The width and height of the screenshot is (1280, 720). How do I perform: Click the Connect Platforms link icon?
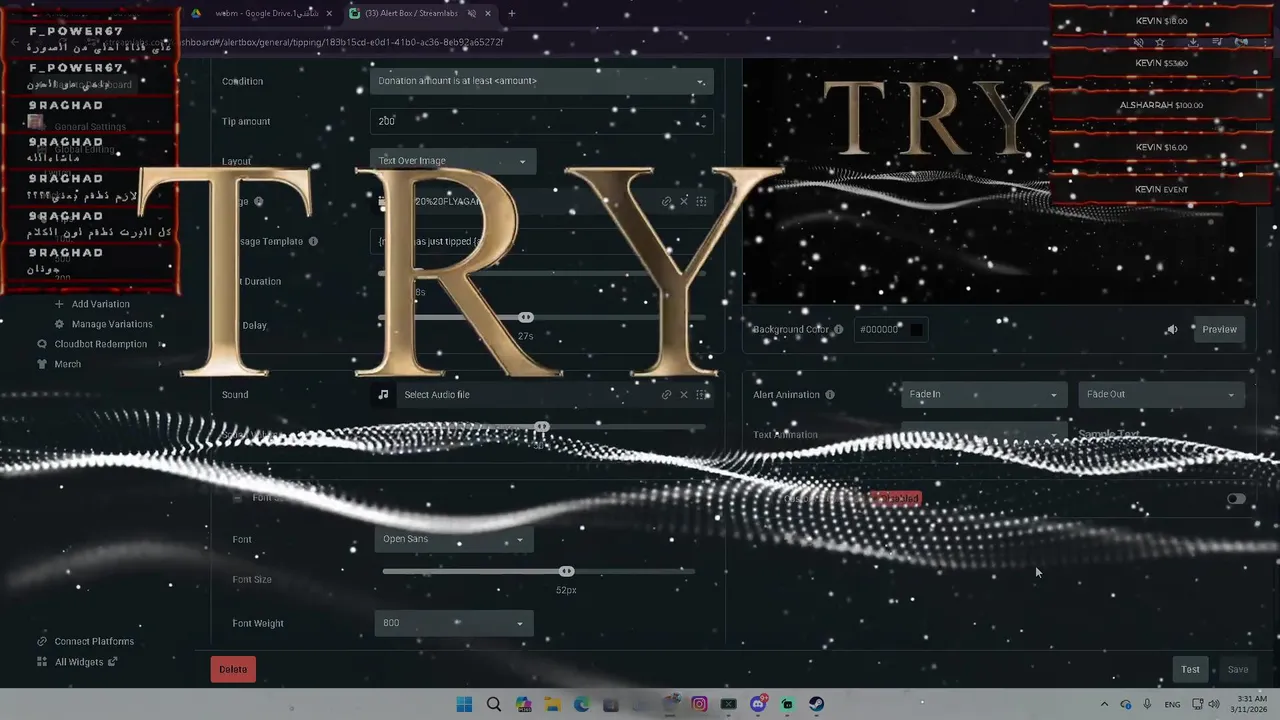coord(42,642)
